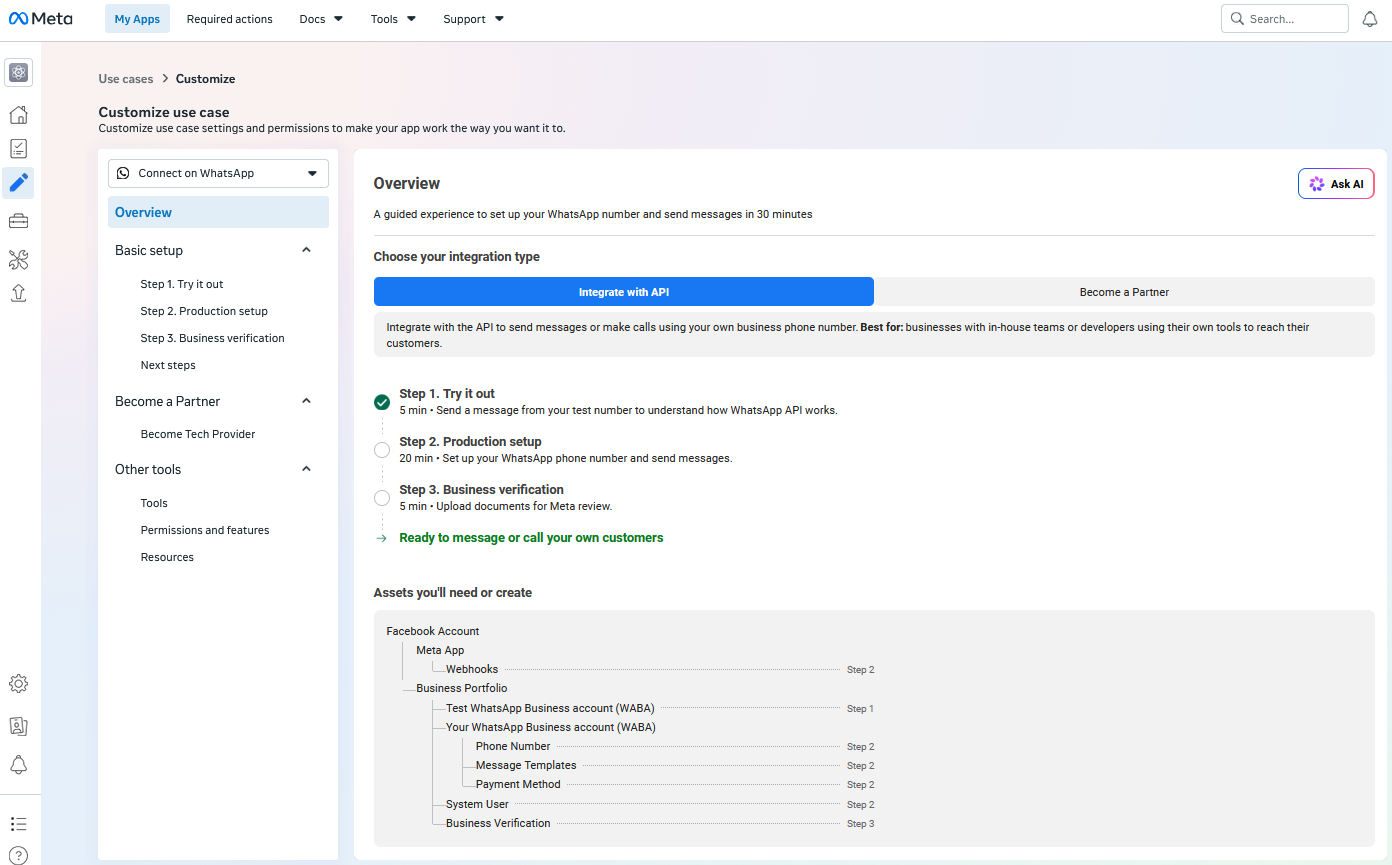Open Step 3. Business verification in sidebar
Viewport: 1392px width, 865px height.
coord(212,338)
